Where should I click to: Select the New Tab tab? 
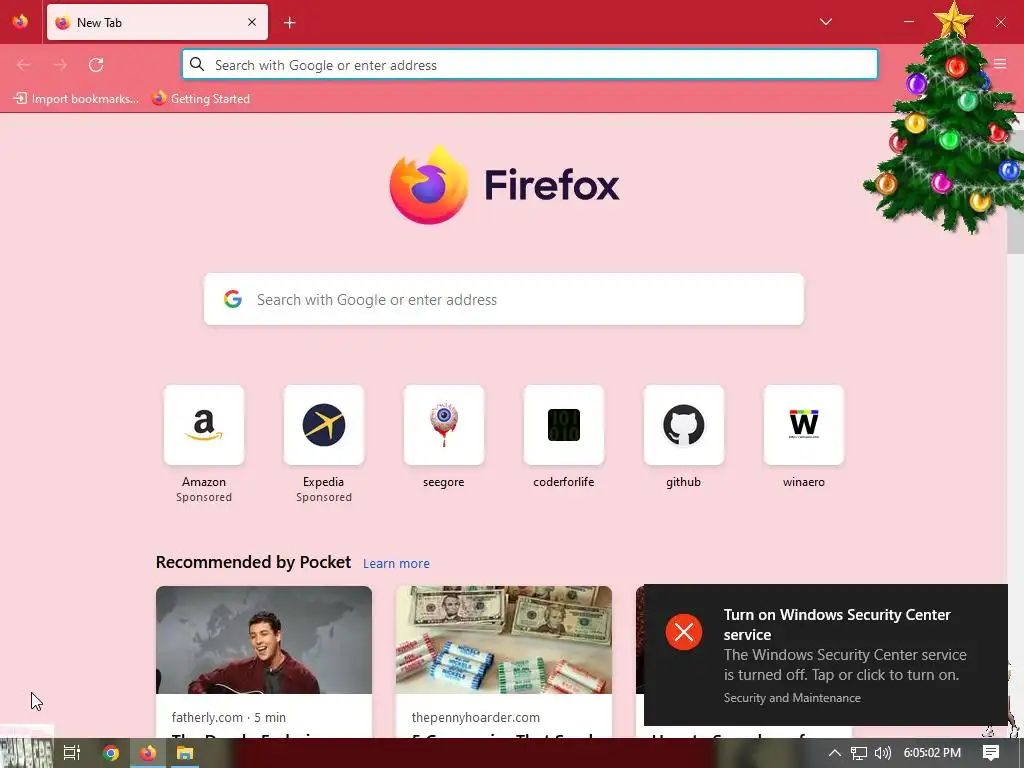(x=157, y=22)
